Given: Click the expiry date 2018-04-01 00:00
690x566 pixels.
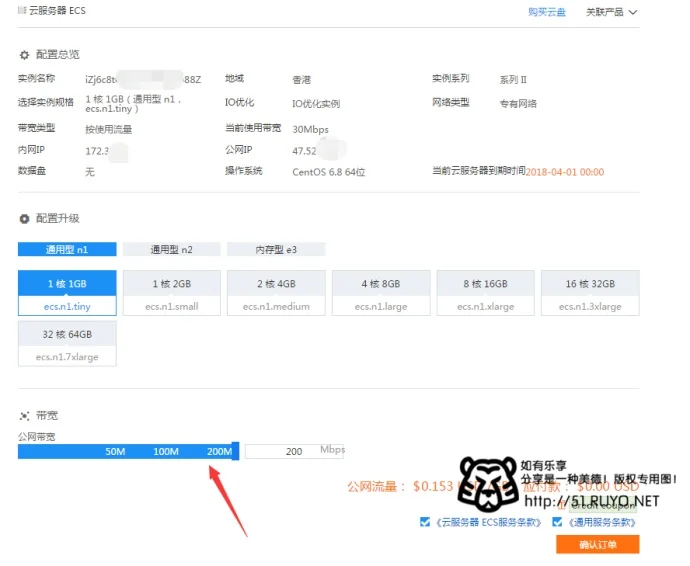Looking at the screenshot, I should [x=565, y=172].
